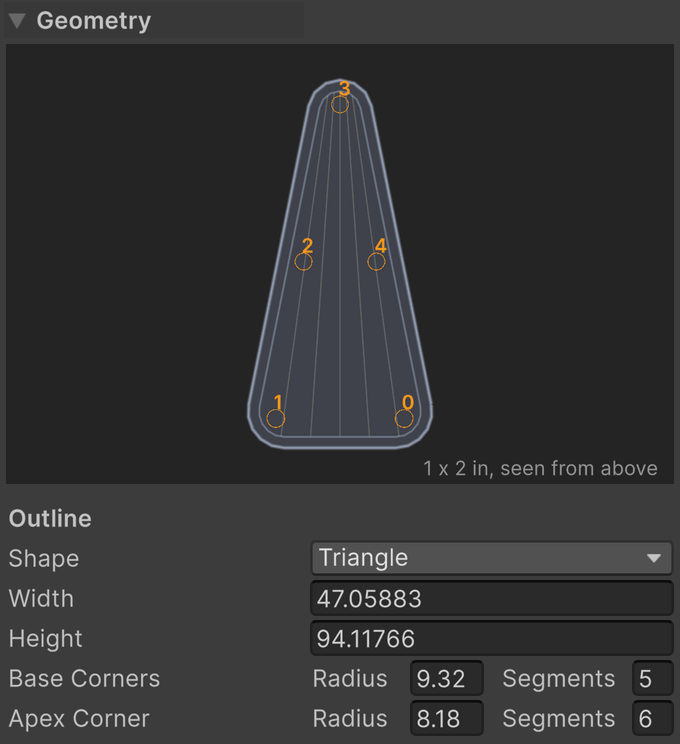680x744 pixels.
Task: Click the '1 x 2 in, seen from above' caption
Action: pyautogui.click(x=540, y=468)
